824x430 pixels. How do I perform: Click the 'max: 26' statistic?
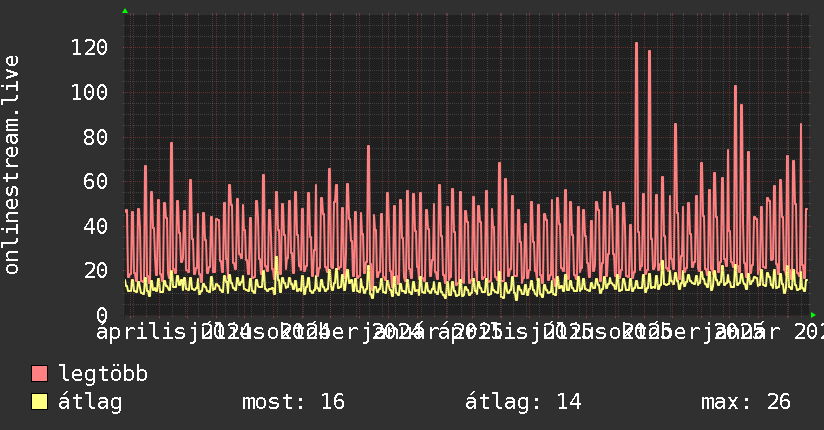[x=746, y=402]
